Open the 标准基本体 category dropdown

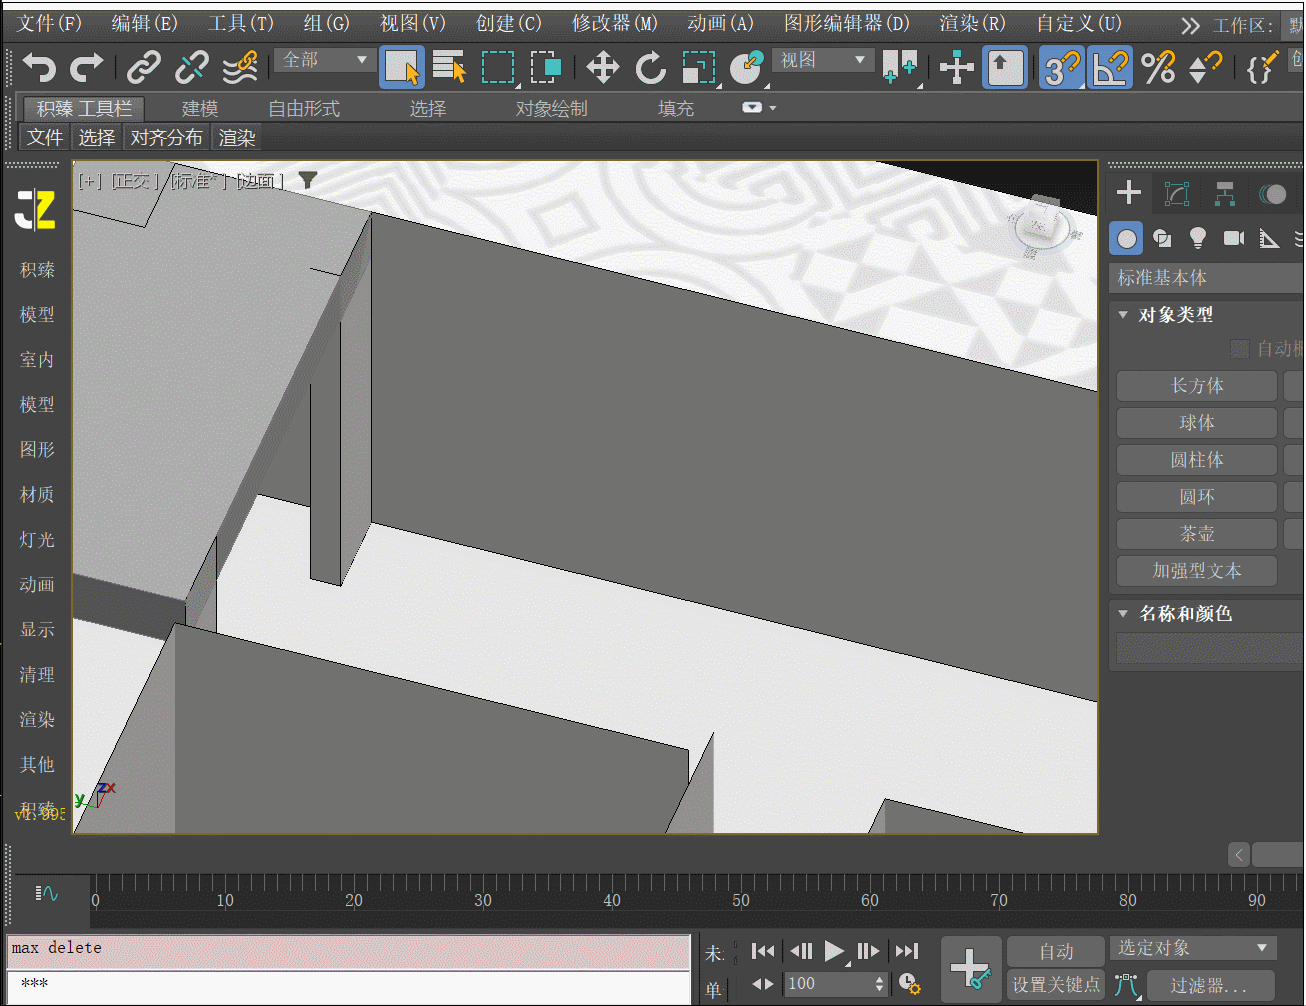coord(1207,278)
